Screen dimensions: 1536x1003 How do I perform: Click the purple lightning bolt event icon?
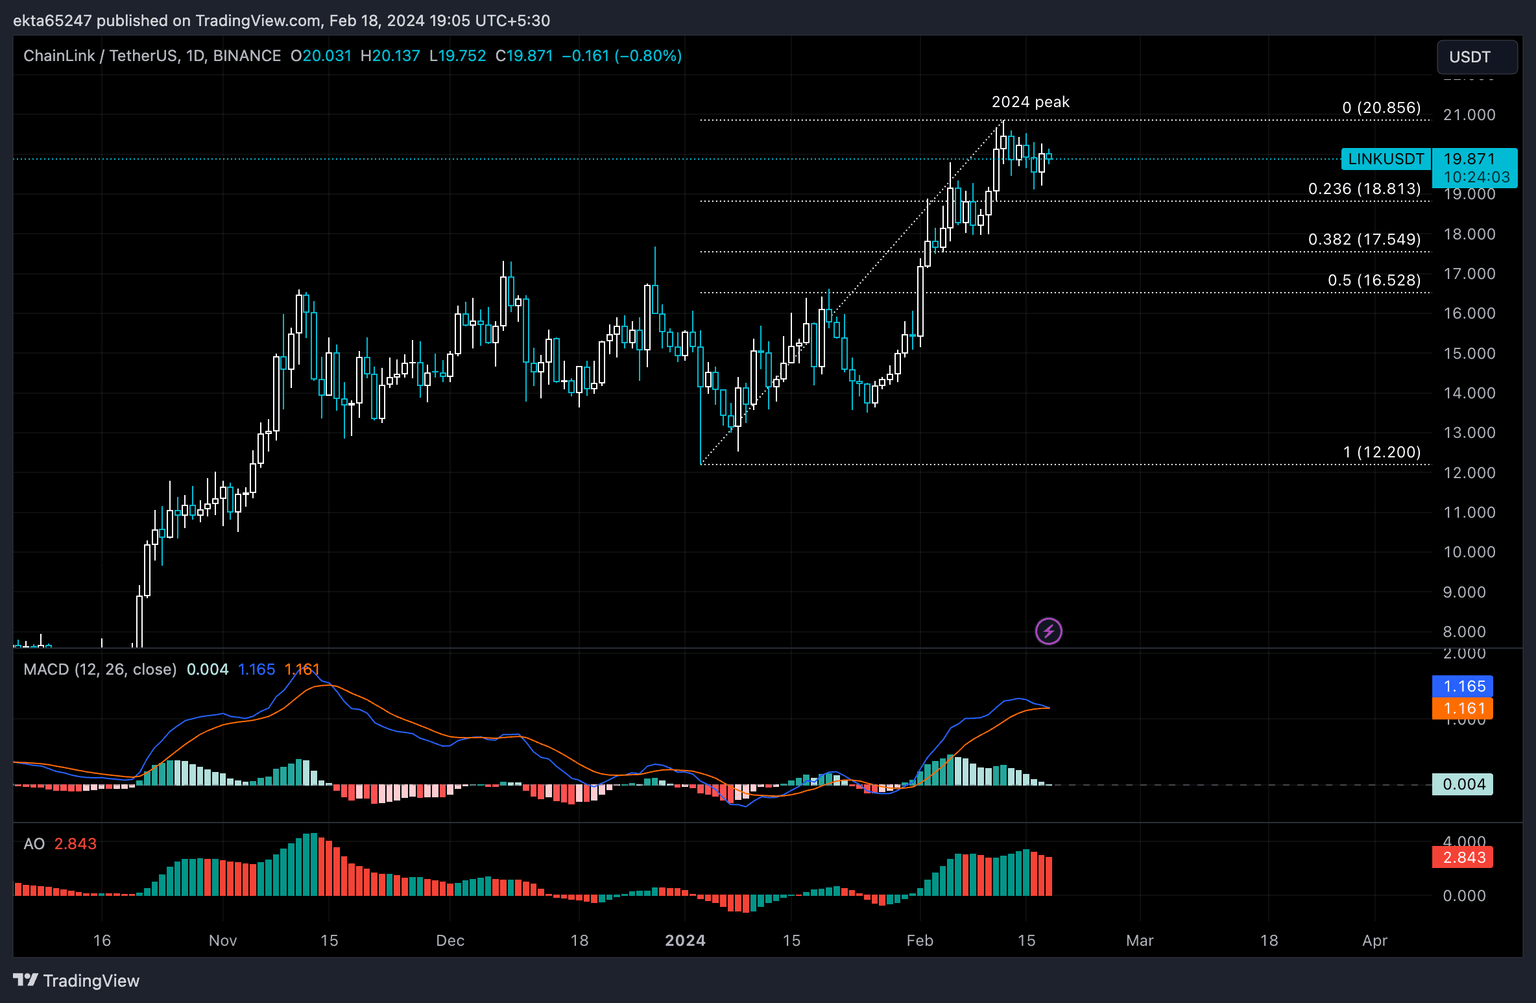[x=1048, y=631]
